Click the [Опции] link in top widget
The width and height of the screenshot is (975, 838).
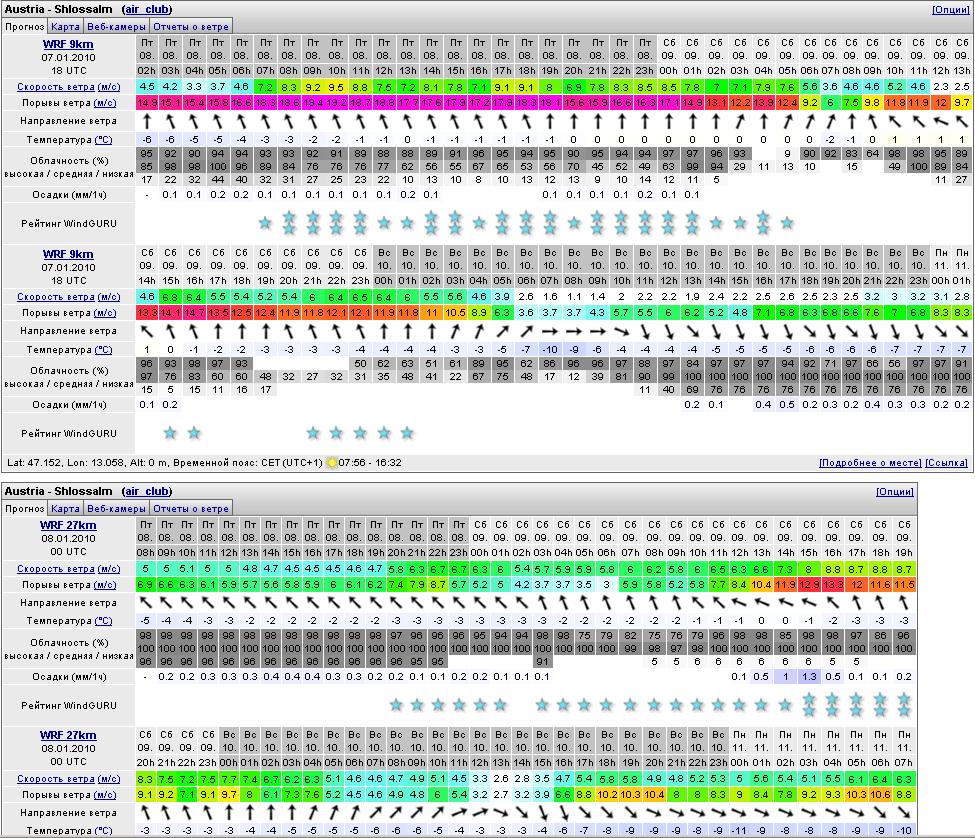[x=950, y=10]
